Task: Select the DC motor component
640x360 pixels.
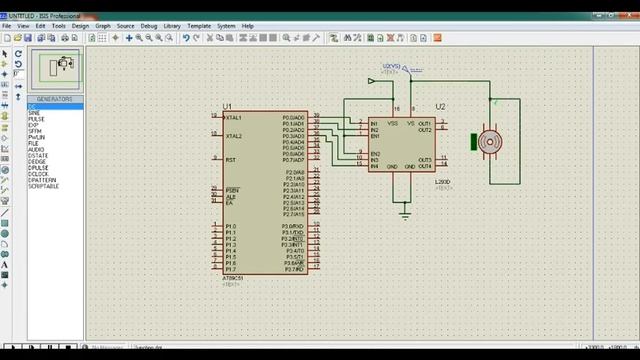Action: point(489,142)
